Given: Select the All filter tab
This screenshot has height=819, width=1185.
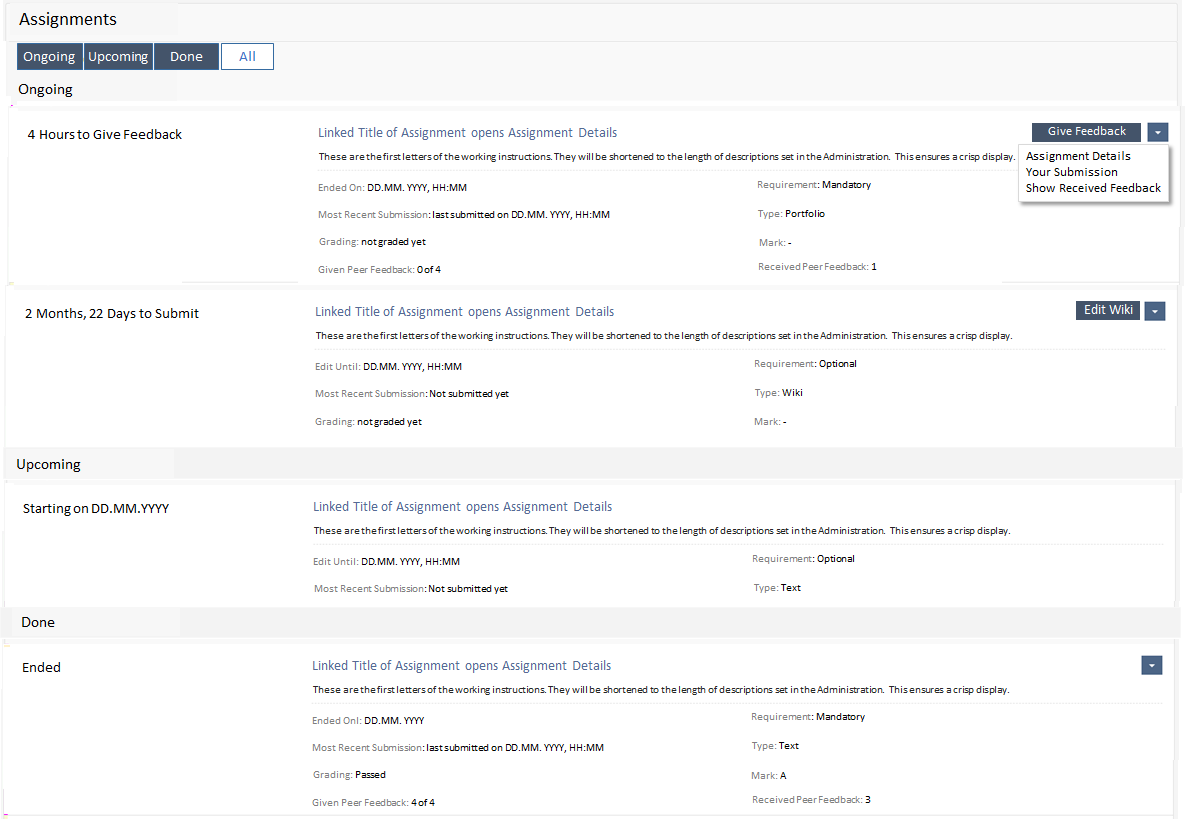Looking at the screenshot, I should 247,57.
